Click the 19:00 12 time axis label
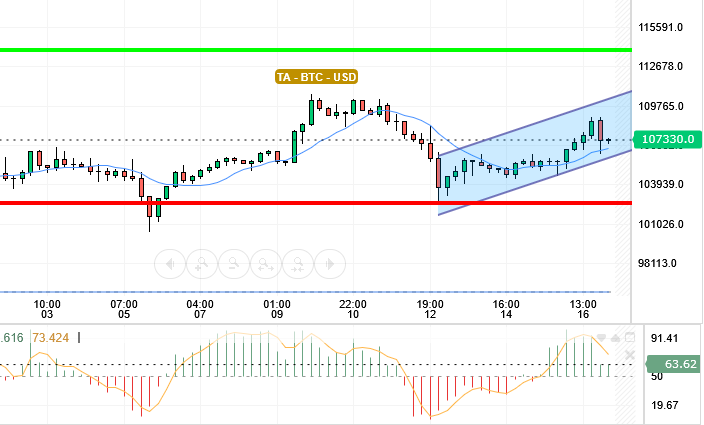Screen dimensions: 704x425 pyautogui.click(x=430, y=309)
